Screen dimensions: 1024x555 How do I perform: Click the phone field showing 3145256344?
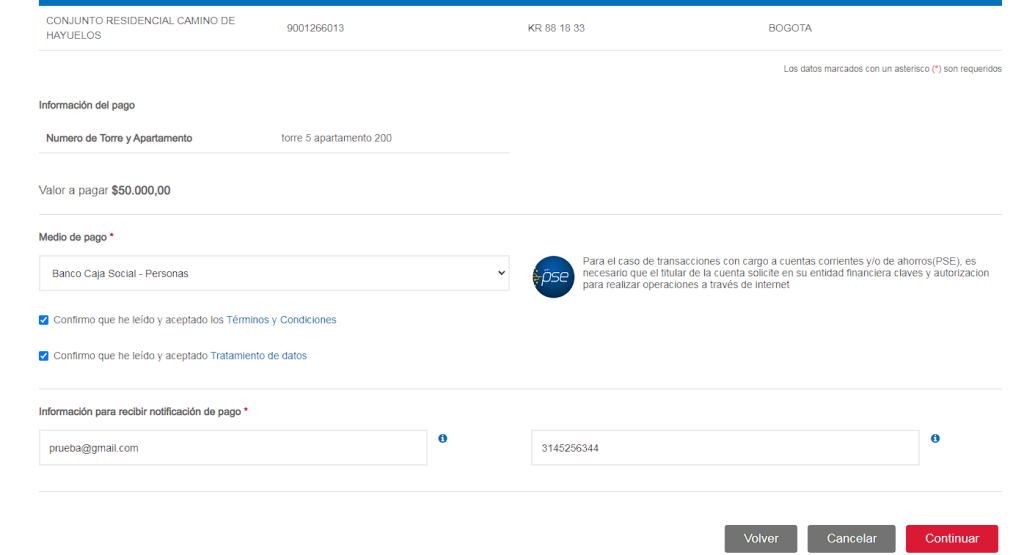[x=724, y=448]
